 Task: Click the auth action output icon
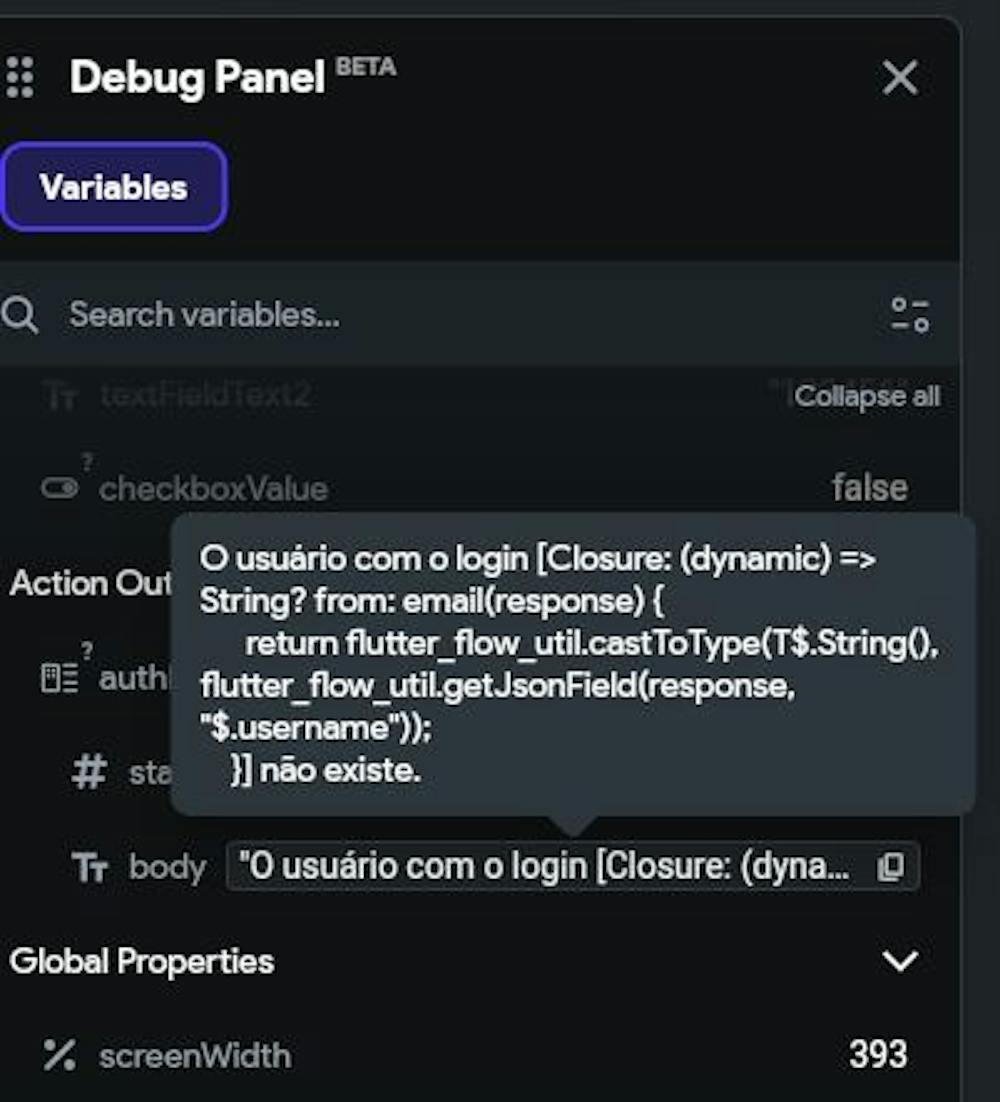click(59, 679)
